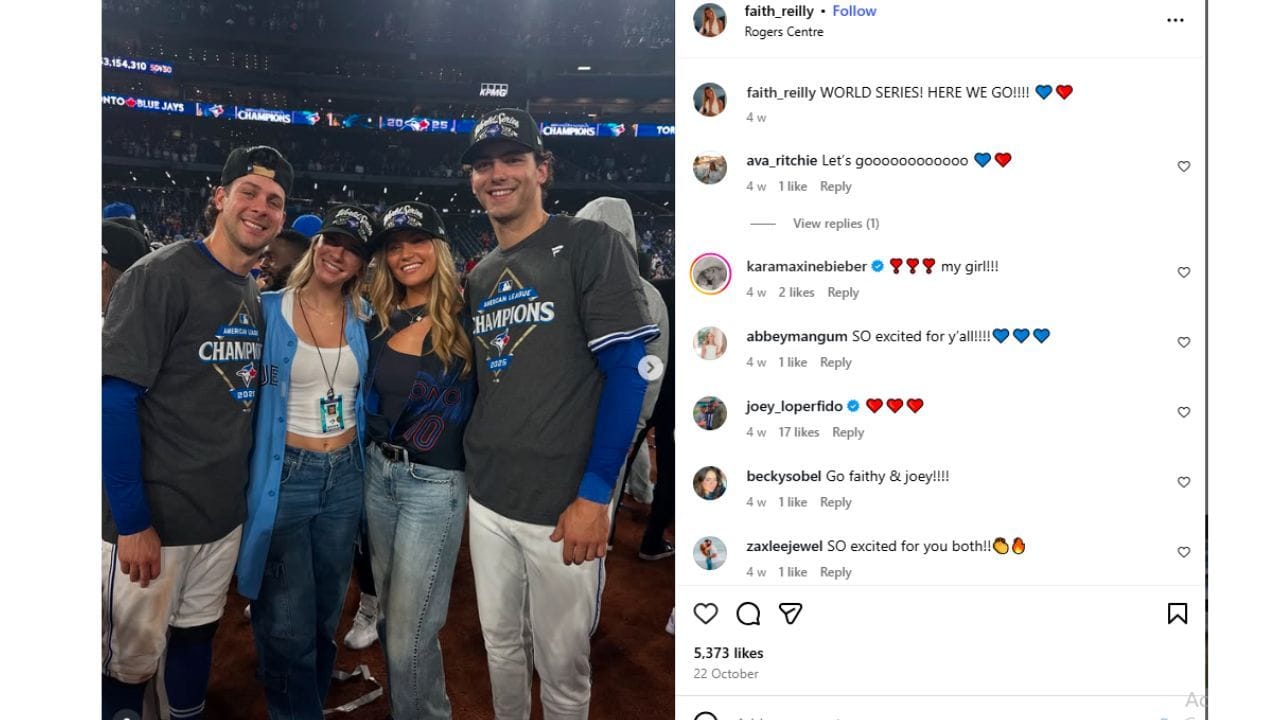1280x720 pixels.
Task: Expand View replies under ava_ritchie's comment
Action: coord(836,223)
